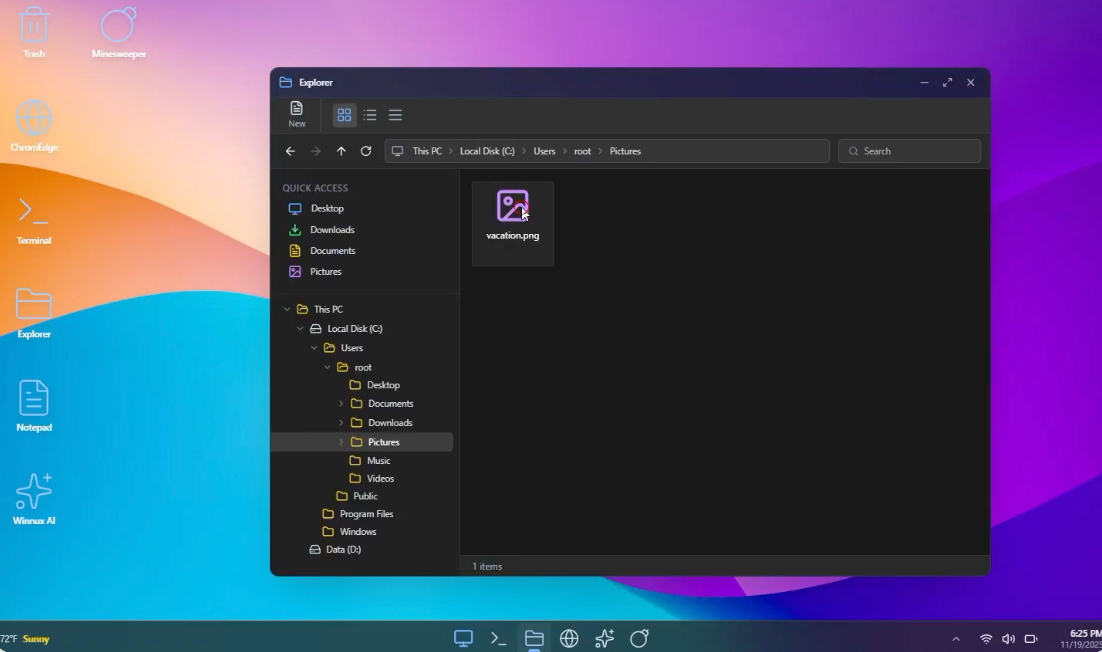This screenshot has width=1102, height=652.
Task: Switch to details view layout
Action: (x=395, y=115)
